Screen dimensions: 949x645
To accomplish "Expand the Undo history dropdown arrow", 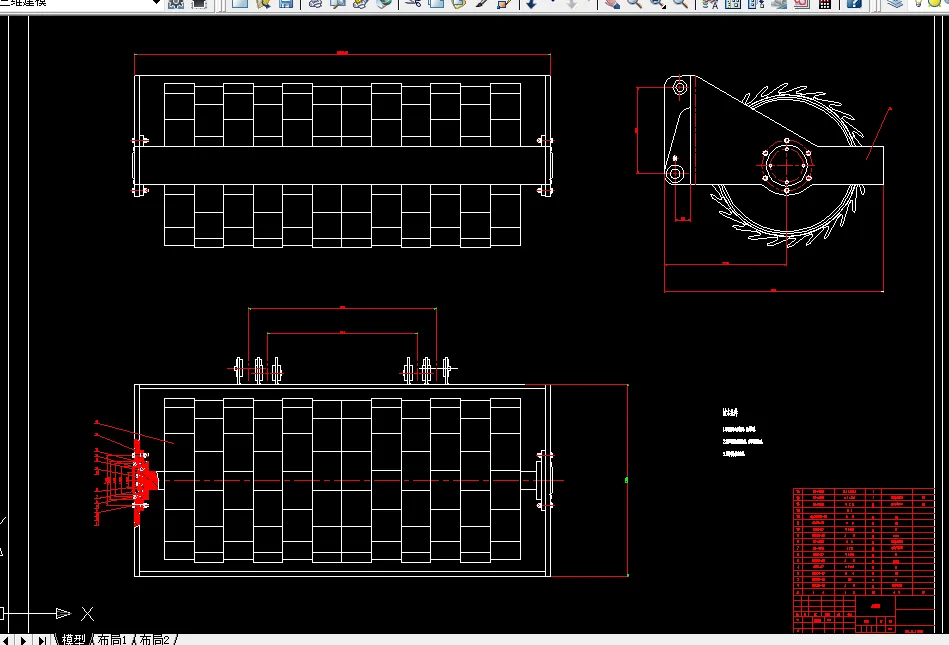I will coord(552,3).
